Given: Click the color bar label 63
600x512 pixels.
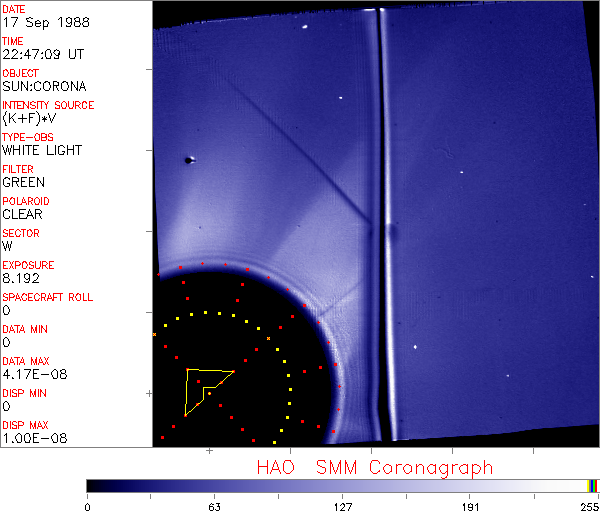Looking at the screenshot, I should [214, 506].
